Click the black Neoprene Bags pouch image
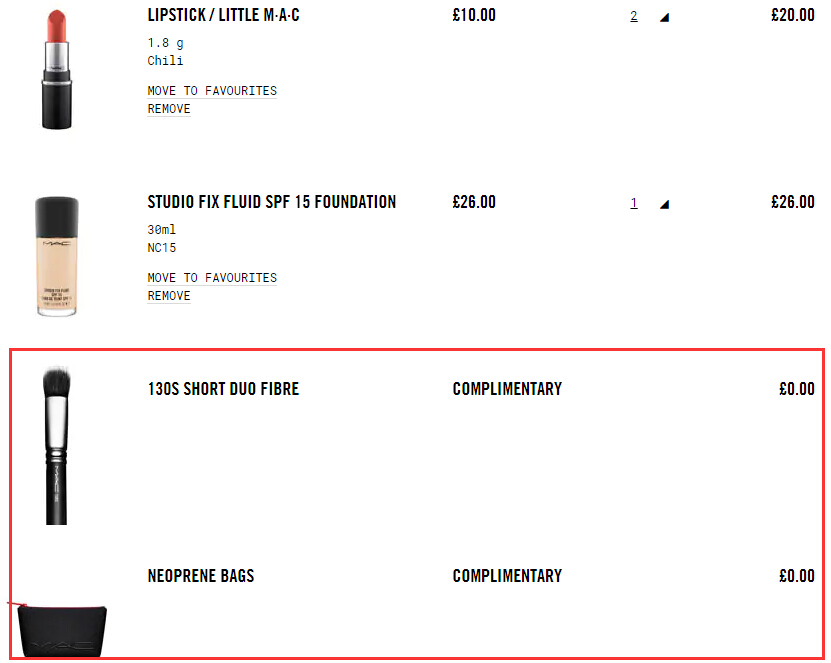This screenshot has width=831, height=663. (x=62, y=630)
